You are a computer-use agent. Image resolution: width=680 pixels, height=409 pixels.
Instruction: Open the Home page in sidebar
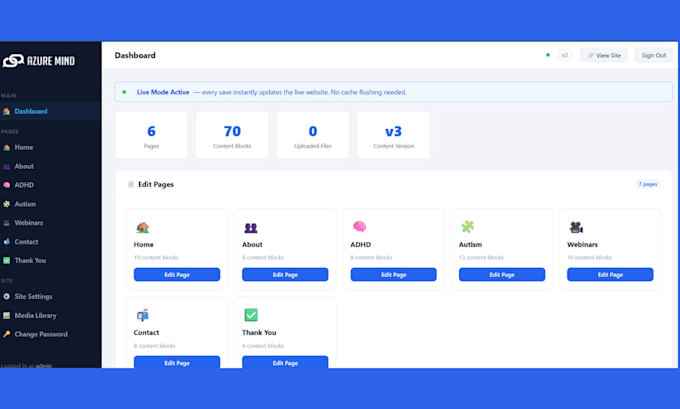pos(50,147)
